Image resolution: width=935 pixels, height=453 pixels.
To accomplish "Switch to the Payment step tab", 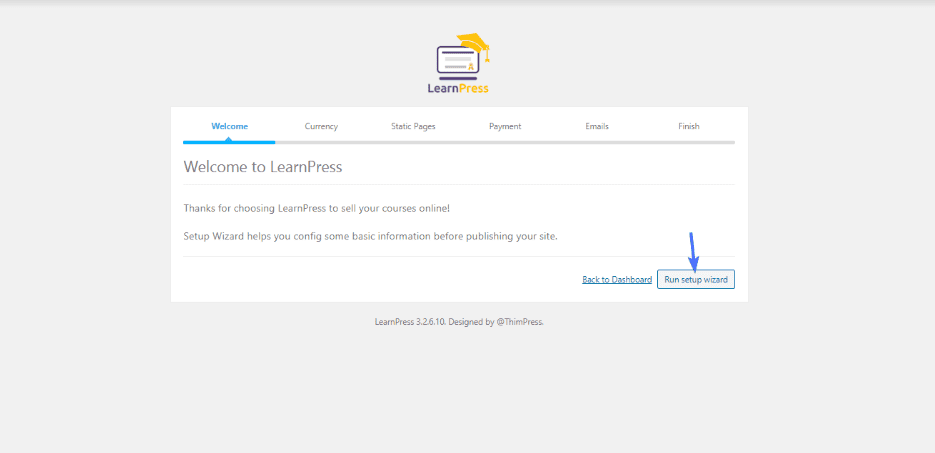I will [x=505, y=126].
